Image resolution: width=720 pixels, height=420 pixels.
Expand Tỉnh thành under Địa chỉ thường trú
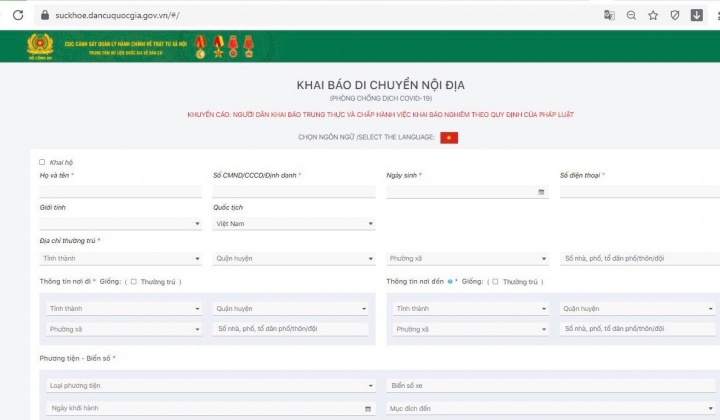tap(120, 258)
